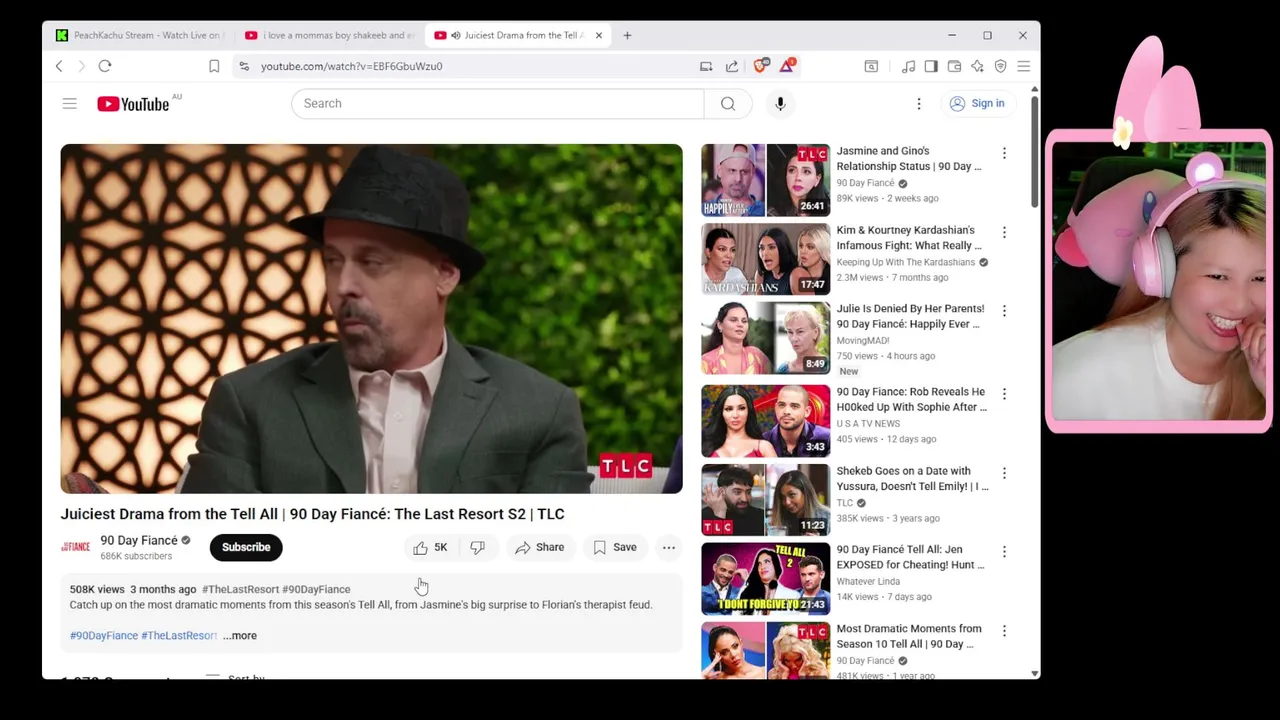Open options menu for Julie Is Denied video
This screenshot has width=1280, height=720.
1004,311
